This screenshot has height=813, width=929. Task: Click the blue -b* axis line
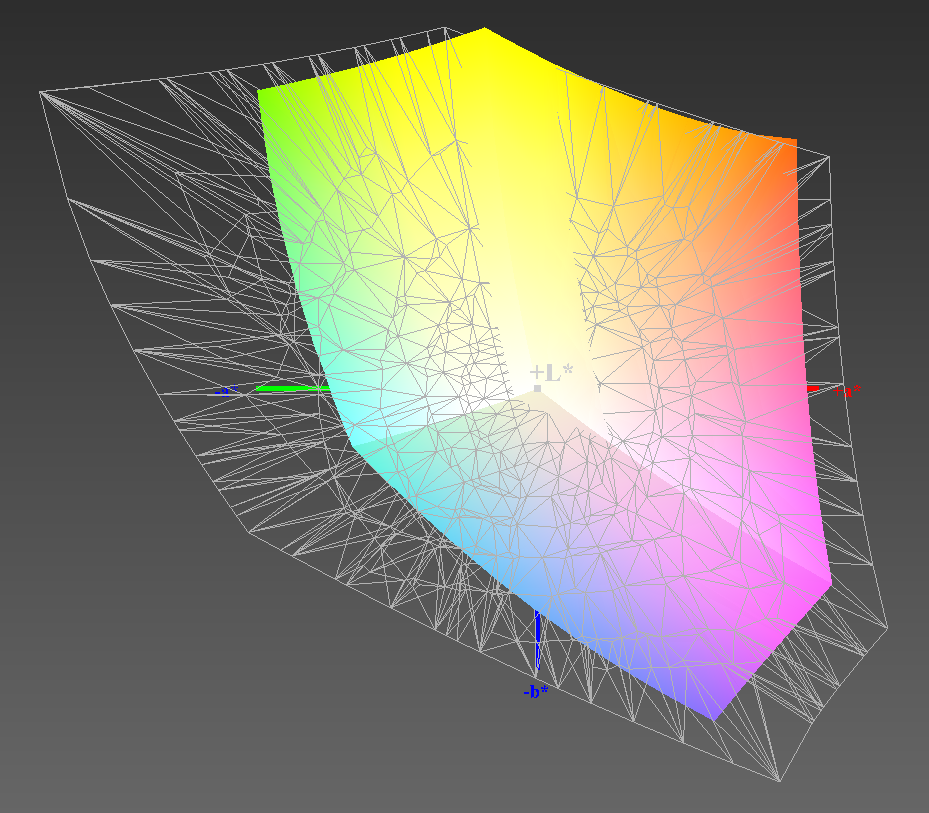click(537, 640)
